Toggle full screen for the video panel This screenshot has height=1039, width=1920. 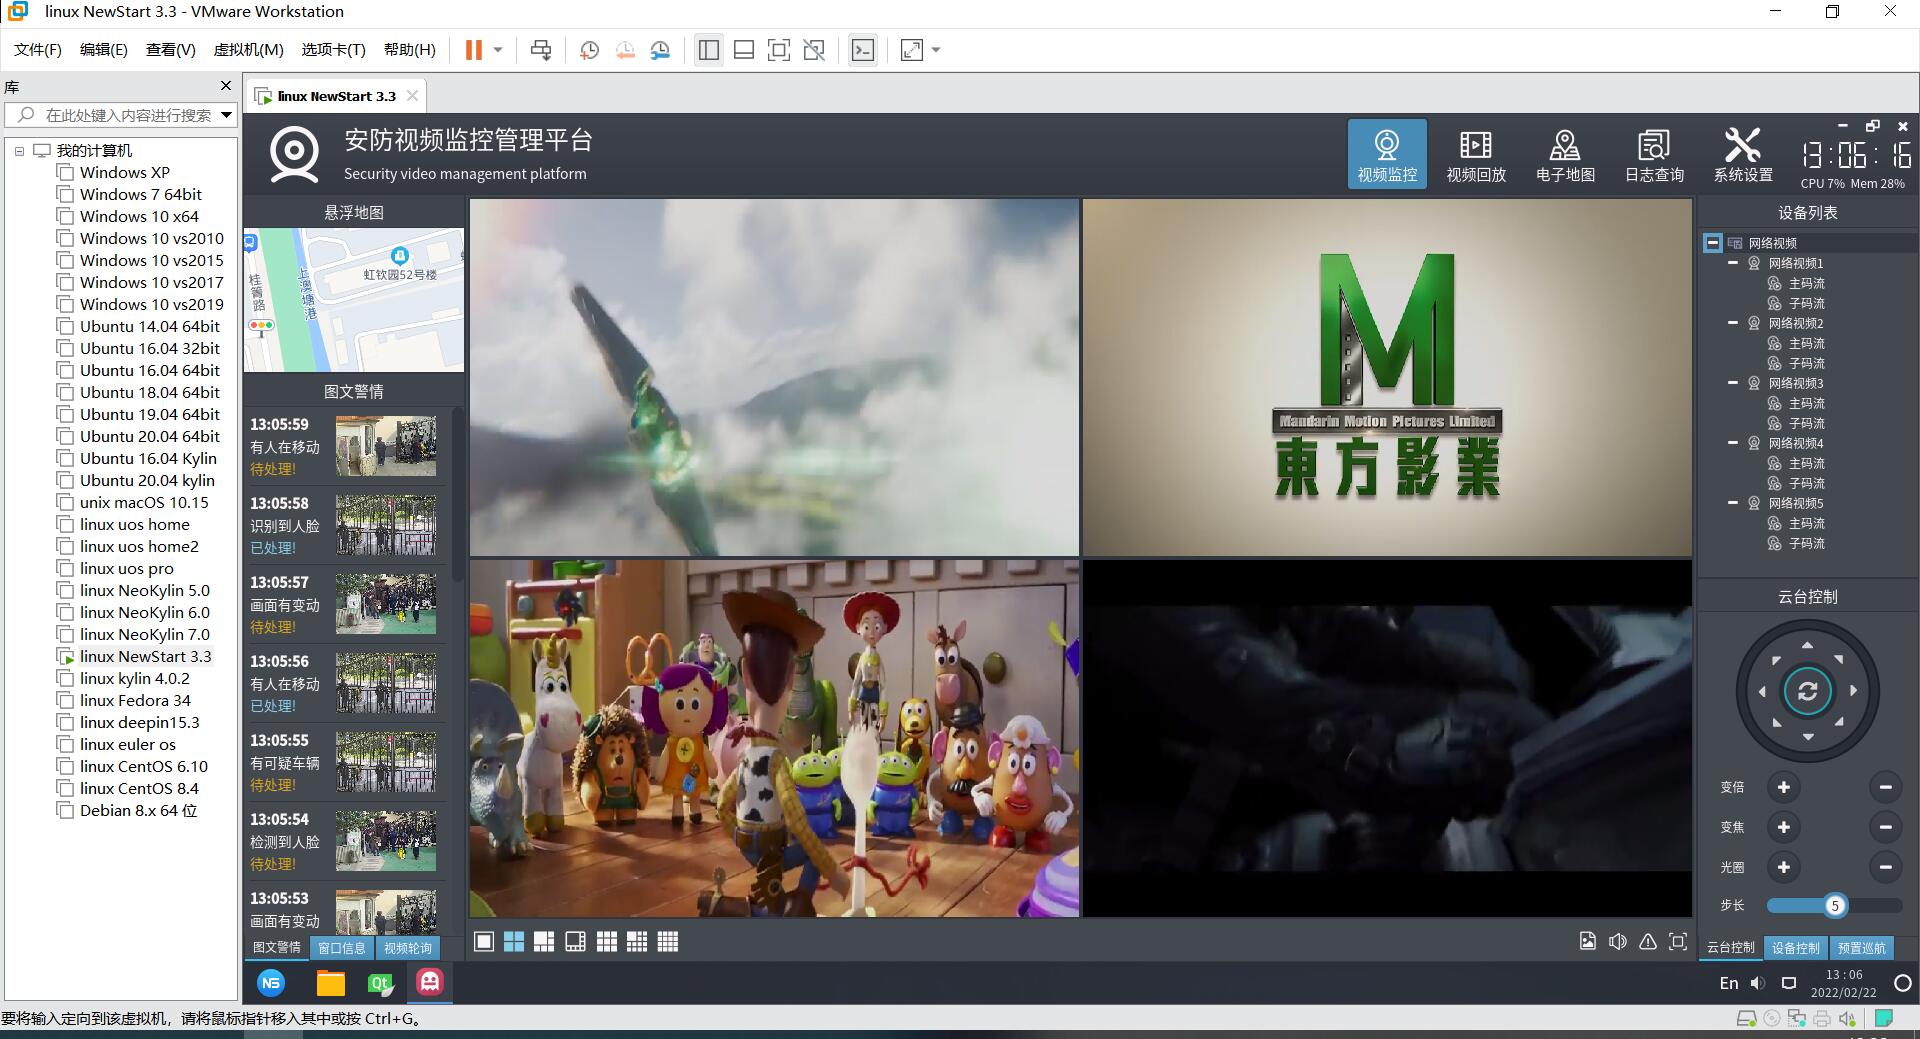[1678, 942]
